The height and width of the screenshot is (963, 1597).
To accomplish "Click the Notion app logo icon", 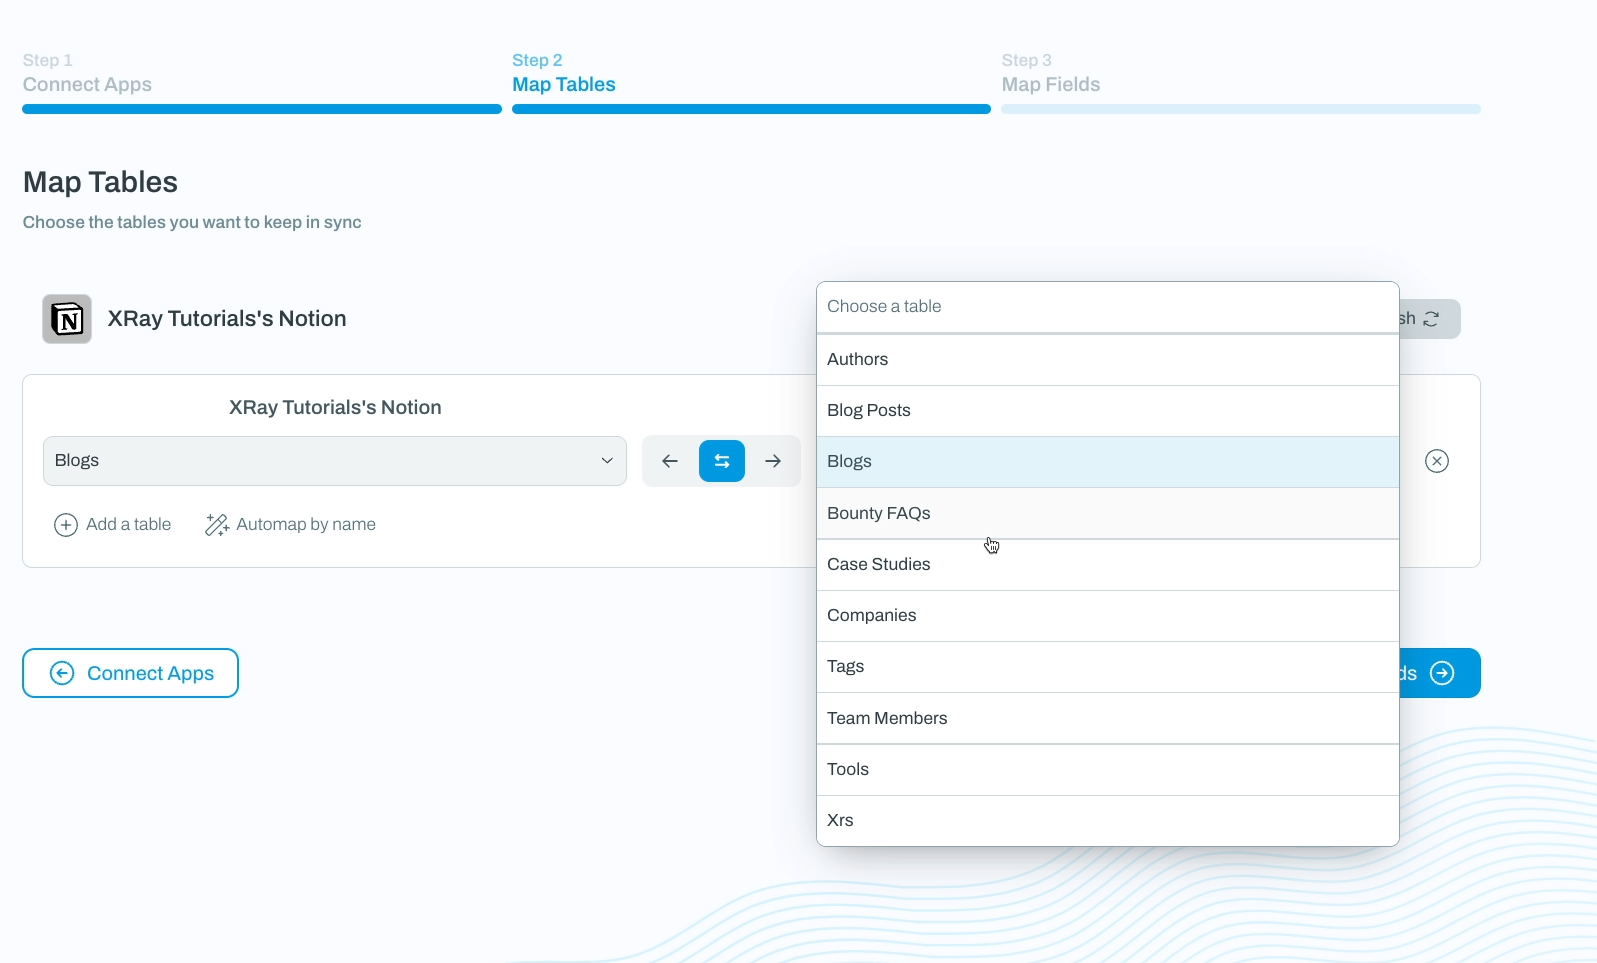I will (x=67, y=319).
